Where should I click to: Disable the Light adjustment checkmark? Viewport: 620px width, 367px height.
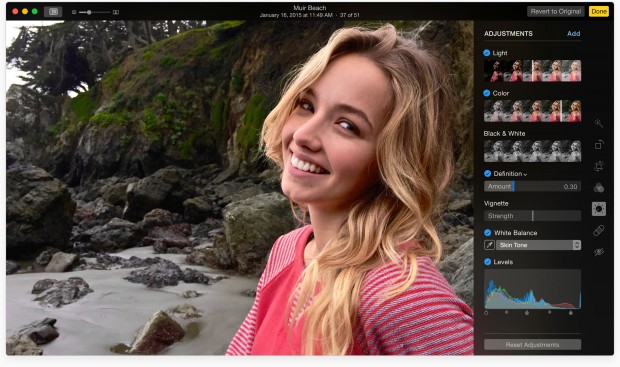[487, 53]
